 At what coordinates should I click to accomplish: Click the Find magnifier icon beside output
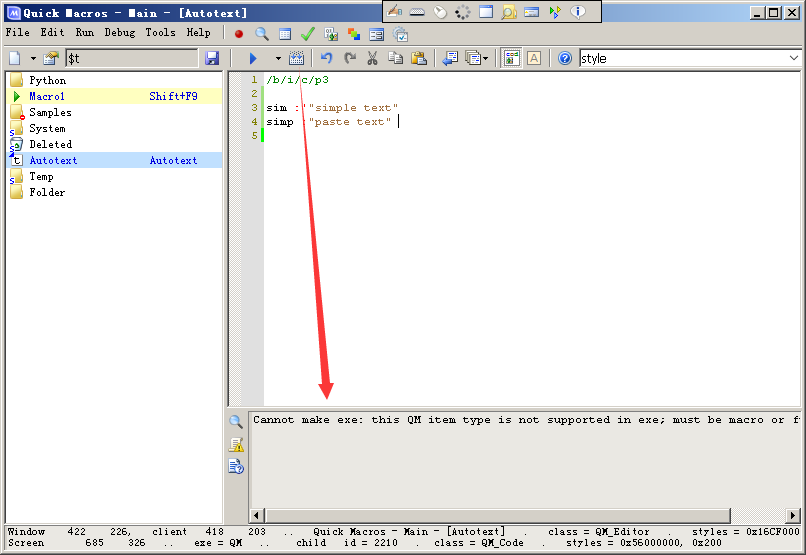(x=236, y=422)
